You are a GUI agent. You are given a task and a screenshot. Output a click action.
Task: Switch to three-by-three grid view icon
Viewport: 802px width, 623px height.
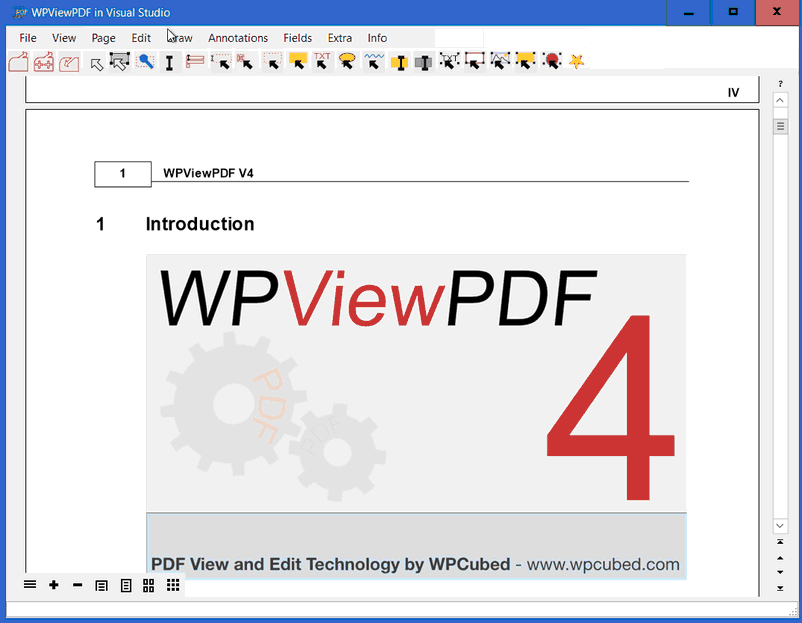tap(173, 585)
